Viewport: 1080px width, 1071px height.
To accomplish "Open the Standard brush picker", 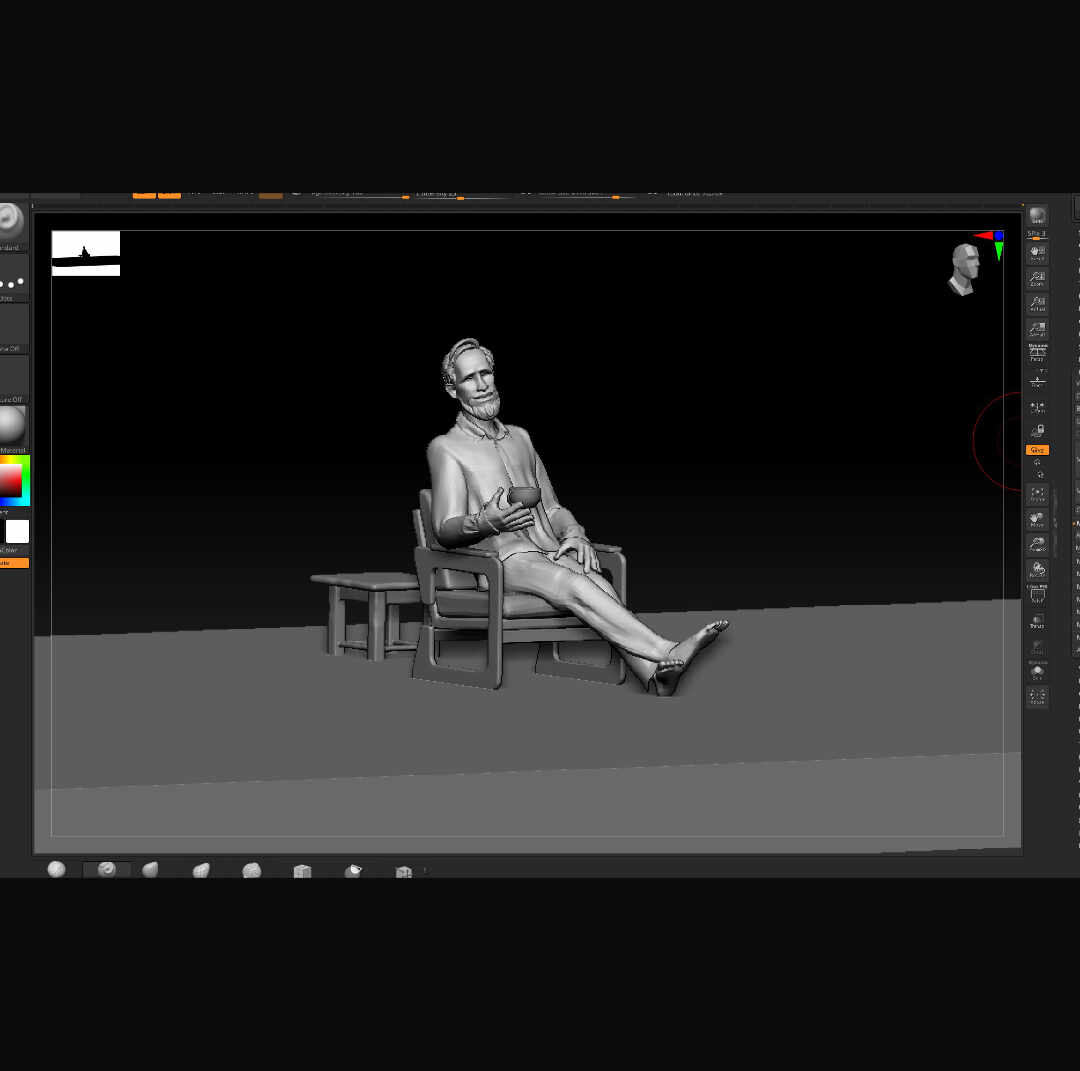I will click(12, 222).
